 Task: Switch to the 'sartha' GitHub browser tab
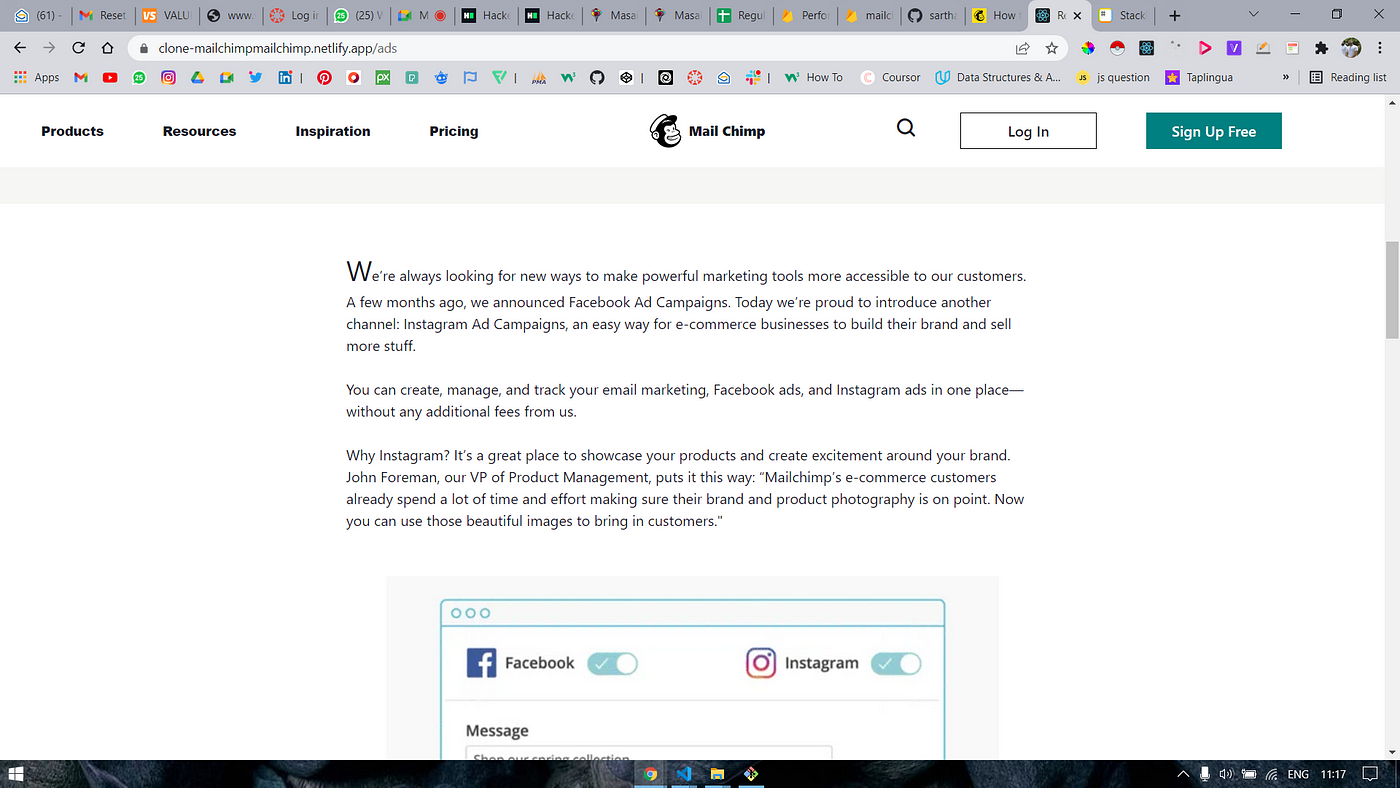coord(932,15)
